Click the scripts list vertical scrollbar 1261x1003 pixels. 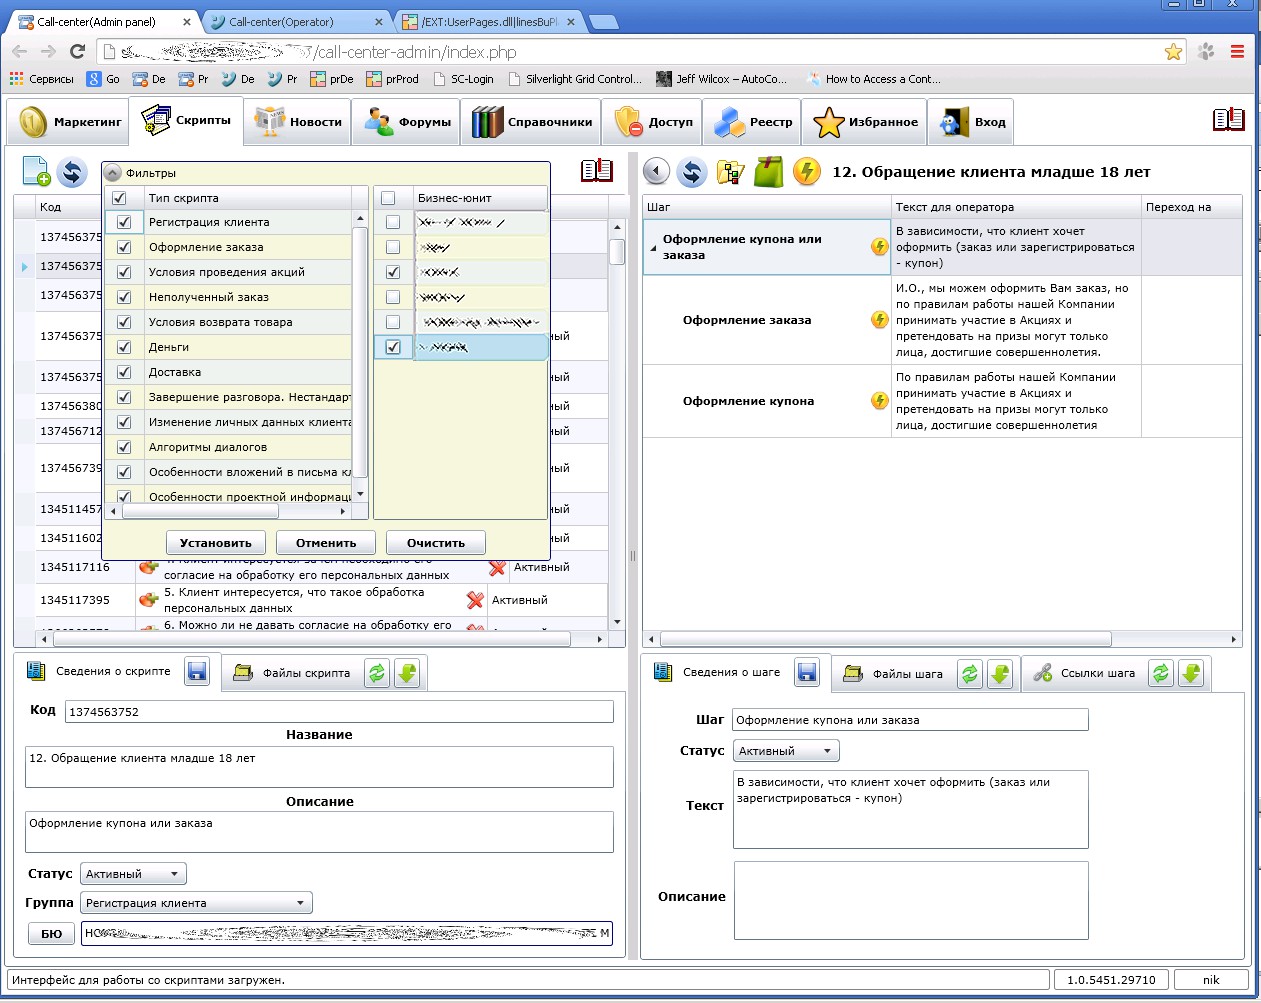pyautogui.click(x=617, y=252)
